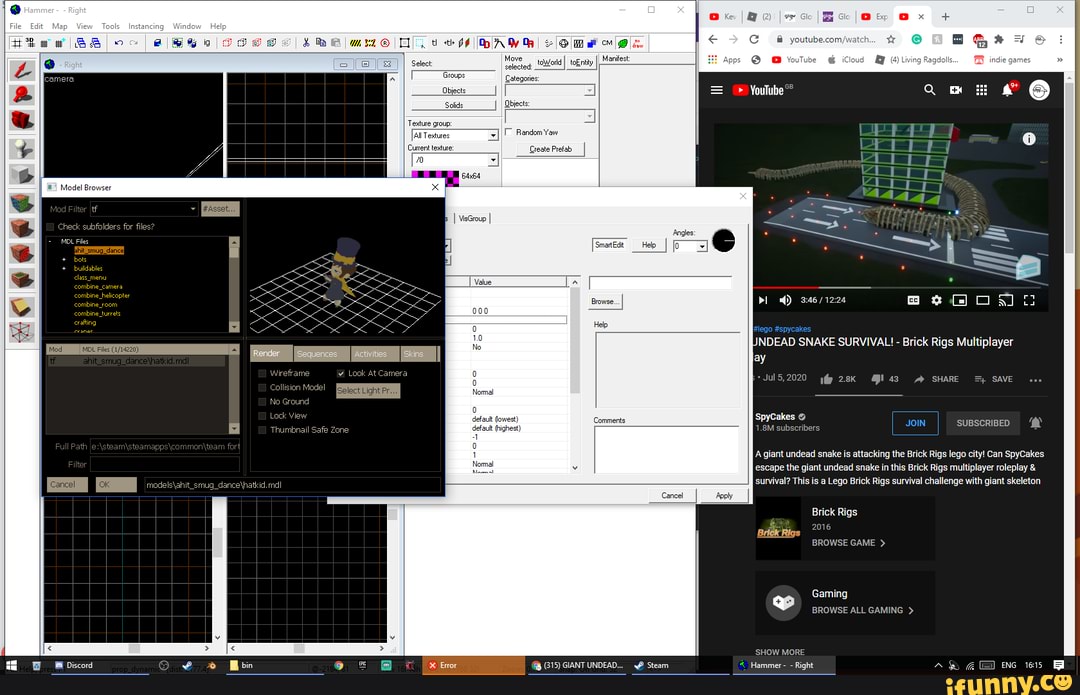1080x695 pixels.
Task: Click the Create Prefab button
Action: click(x=550, y=149)
